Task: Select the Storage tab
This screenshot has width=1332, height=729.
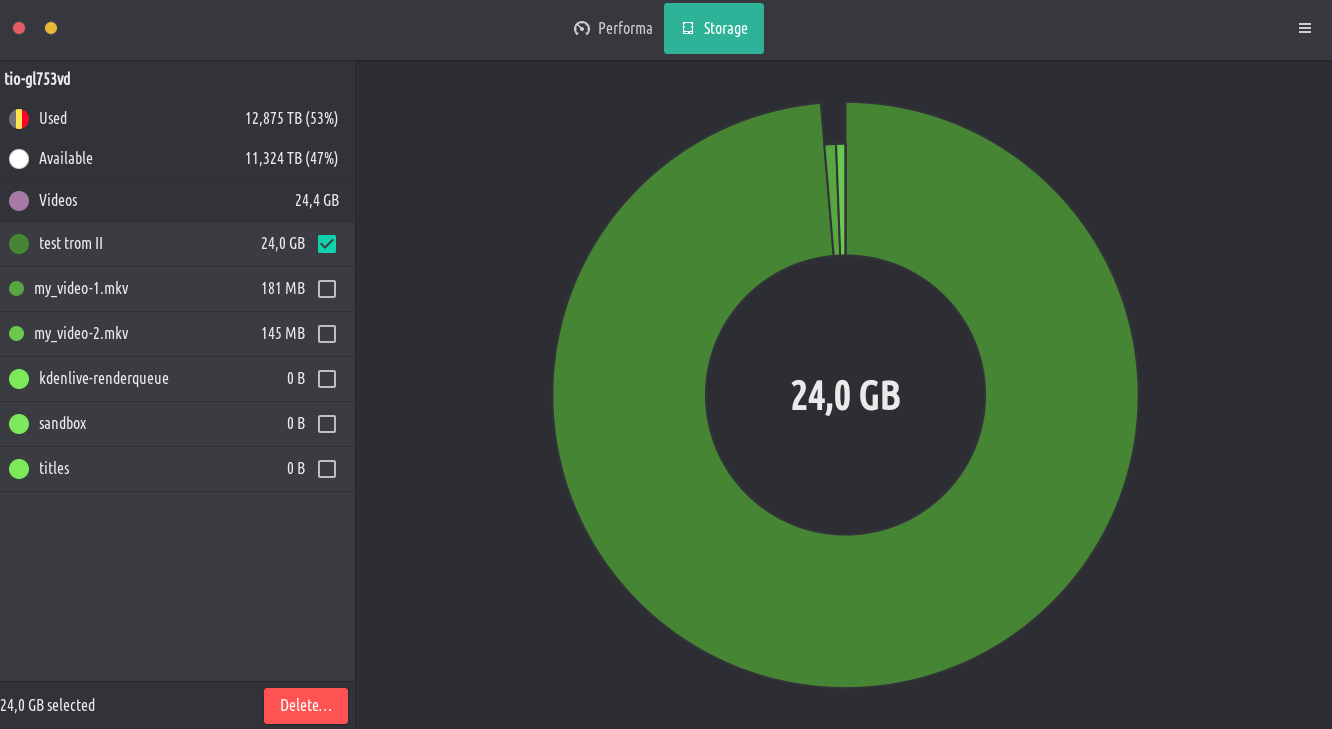Action: point(714,28)
